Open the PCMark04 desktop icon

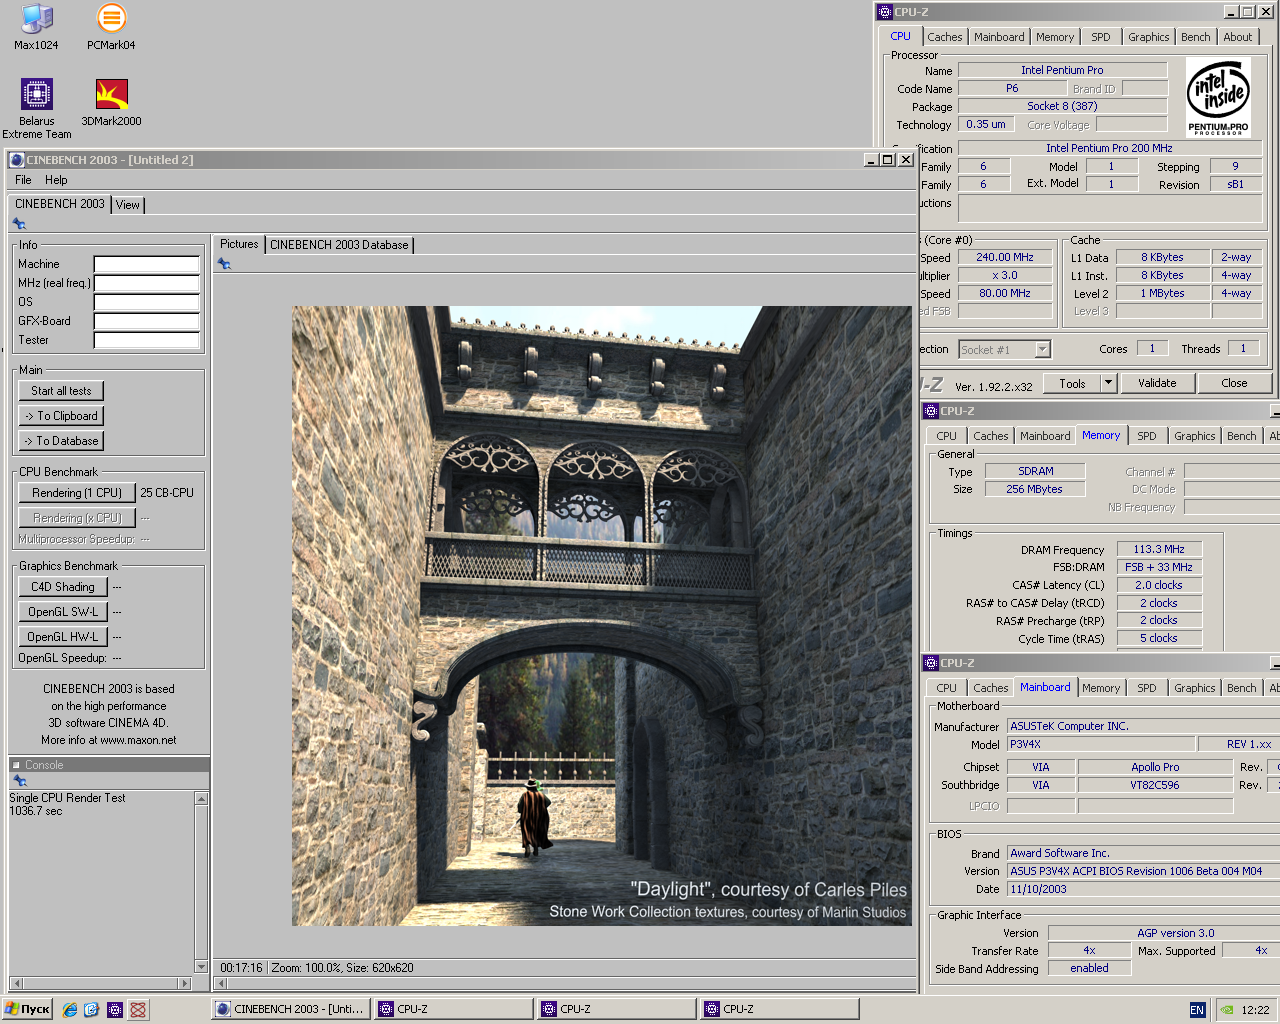(x=111, y=27)
